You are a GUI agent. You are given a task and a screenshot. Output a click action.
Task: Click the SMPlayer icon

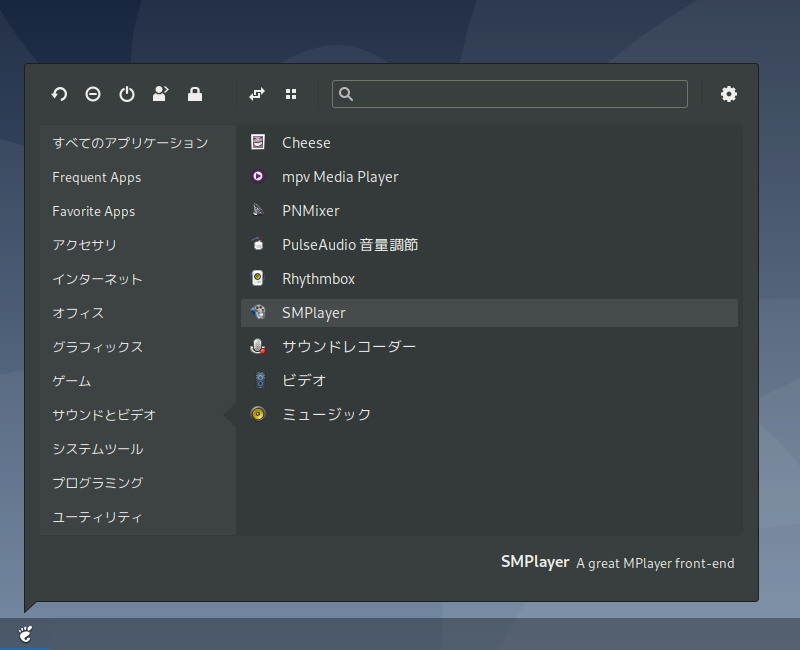(258, 312)
